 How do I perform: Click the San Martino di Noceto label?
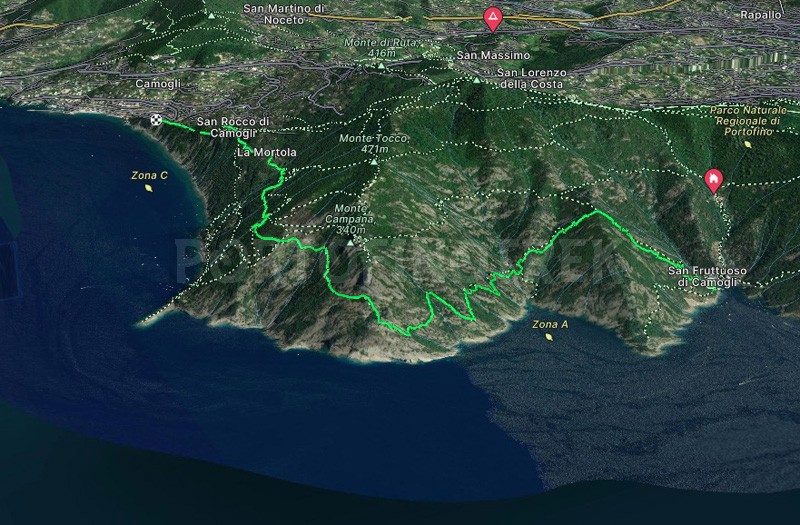284,14
